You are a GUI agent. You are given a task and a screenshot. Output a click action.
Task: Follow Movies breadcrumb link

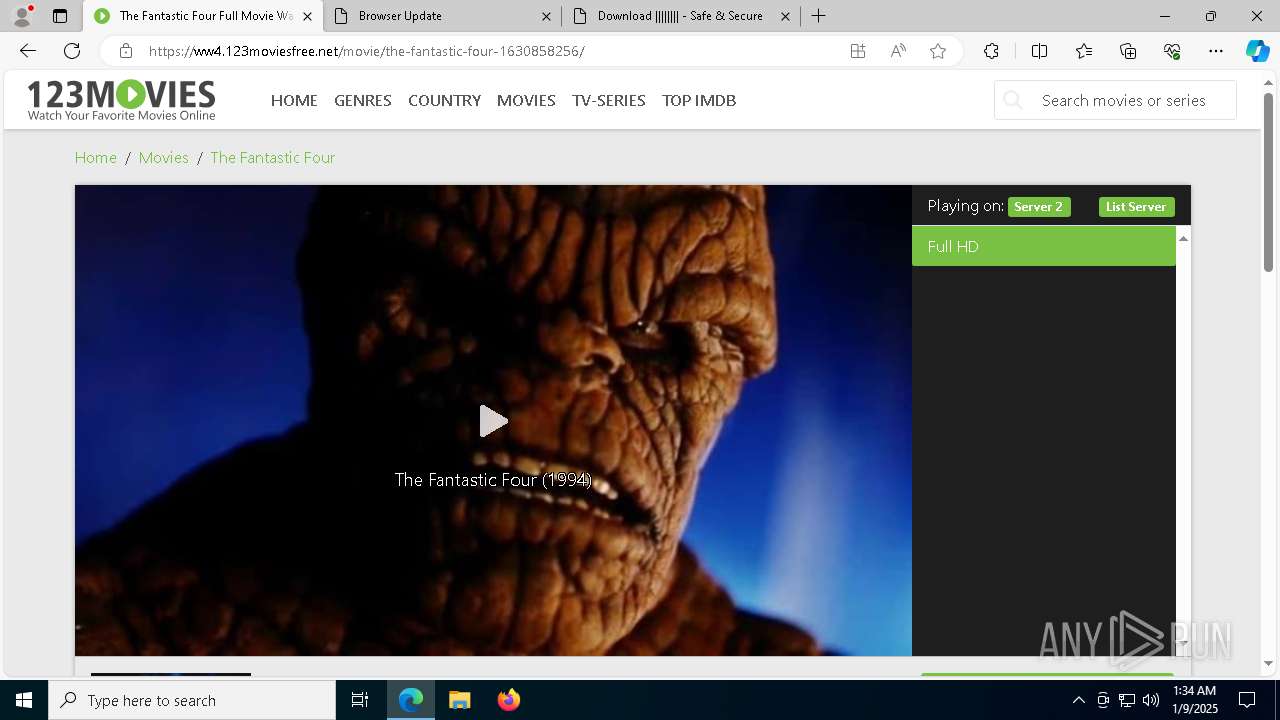click(164, 157)
